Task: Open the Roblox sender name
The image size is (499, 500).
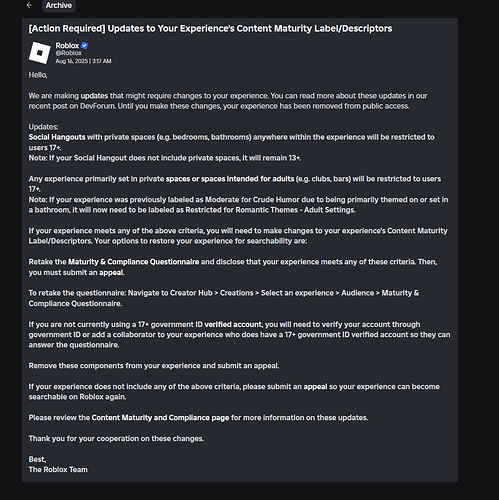Action: (x=67, y=46)
